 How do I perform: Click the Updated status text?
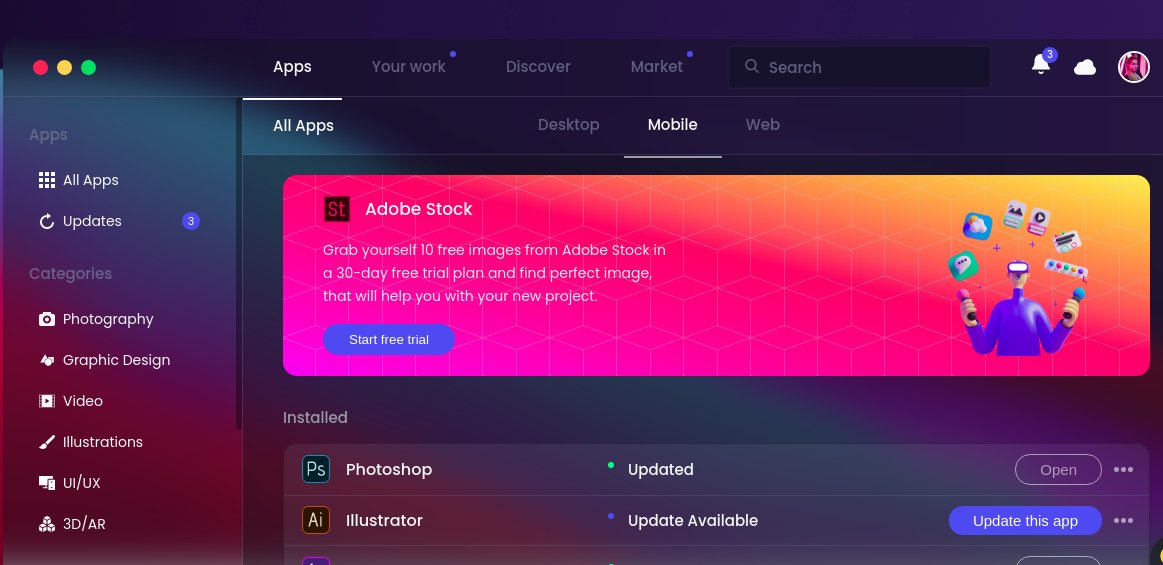click(x=661, y=469)
